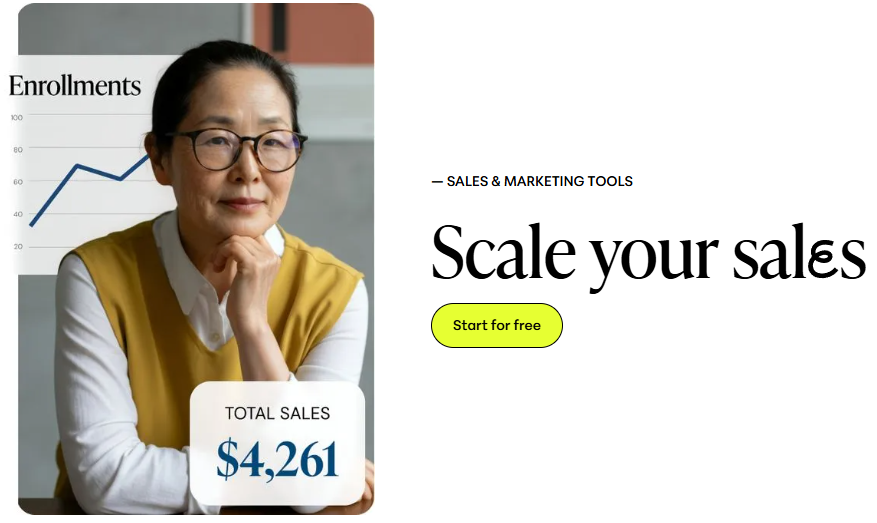The image size is (877, 523).
Task: Click the 80 value on chart axis
Action: tap(18, 149)
